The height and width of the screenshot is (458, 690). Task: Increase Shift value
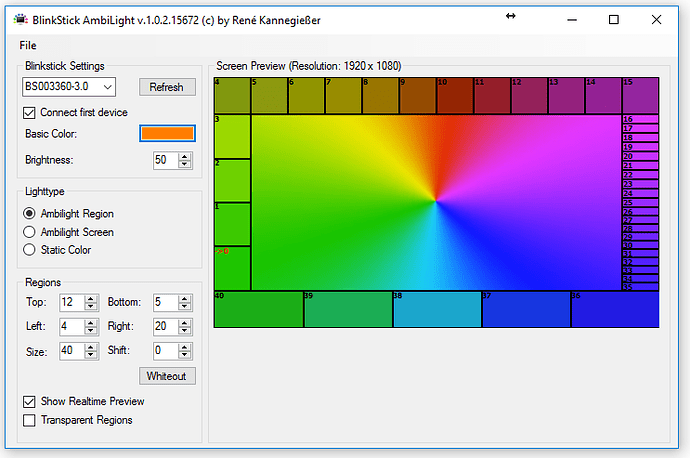[185, 347]
